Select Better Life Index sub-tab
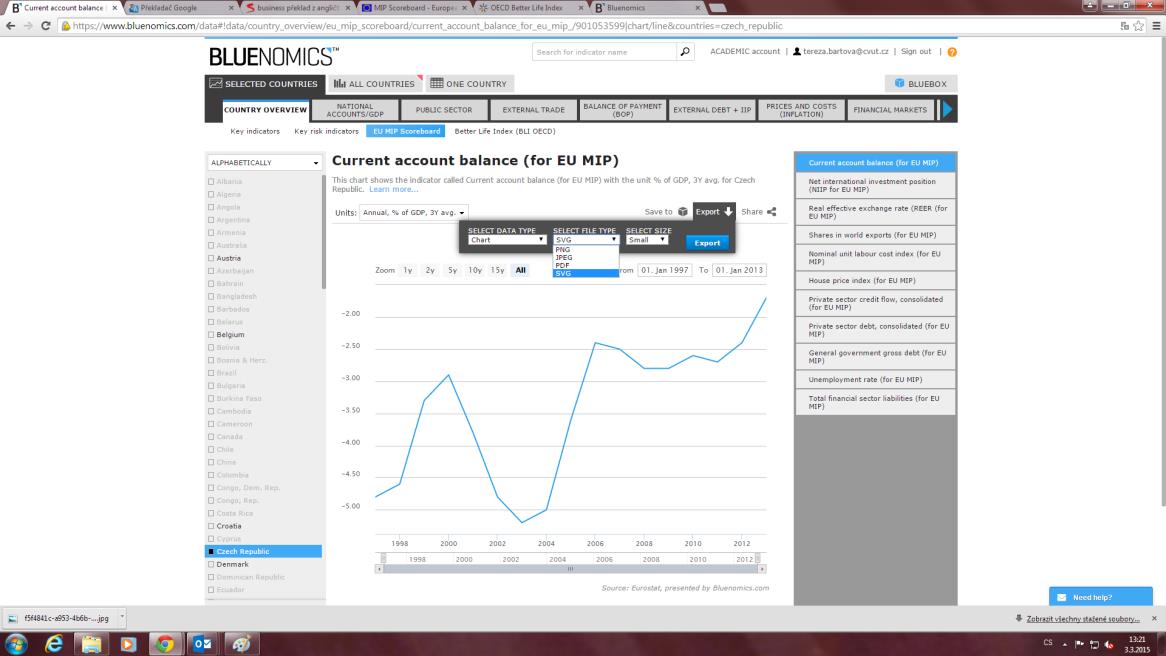The width and height of the screenshot is (1166, 656). [x=505, y=131]
